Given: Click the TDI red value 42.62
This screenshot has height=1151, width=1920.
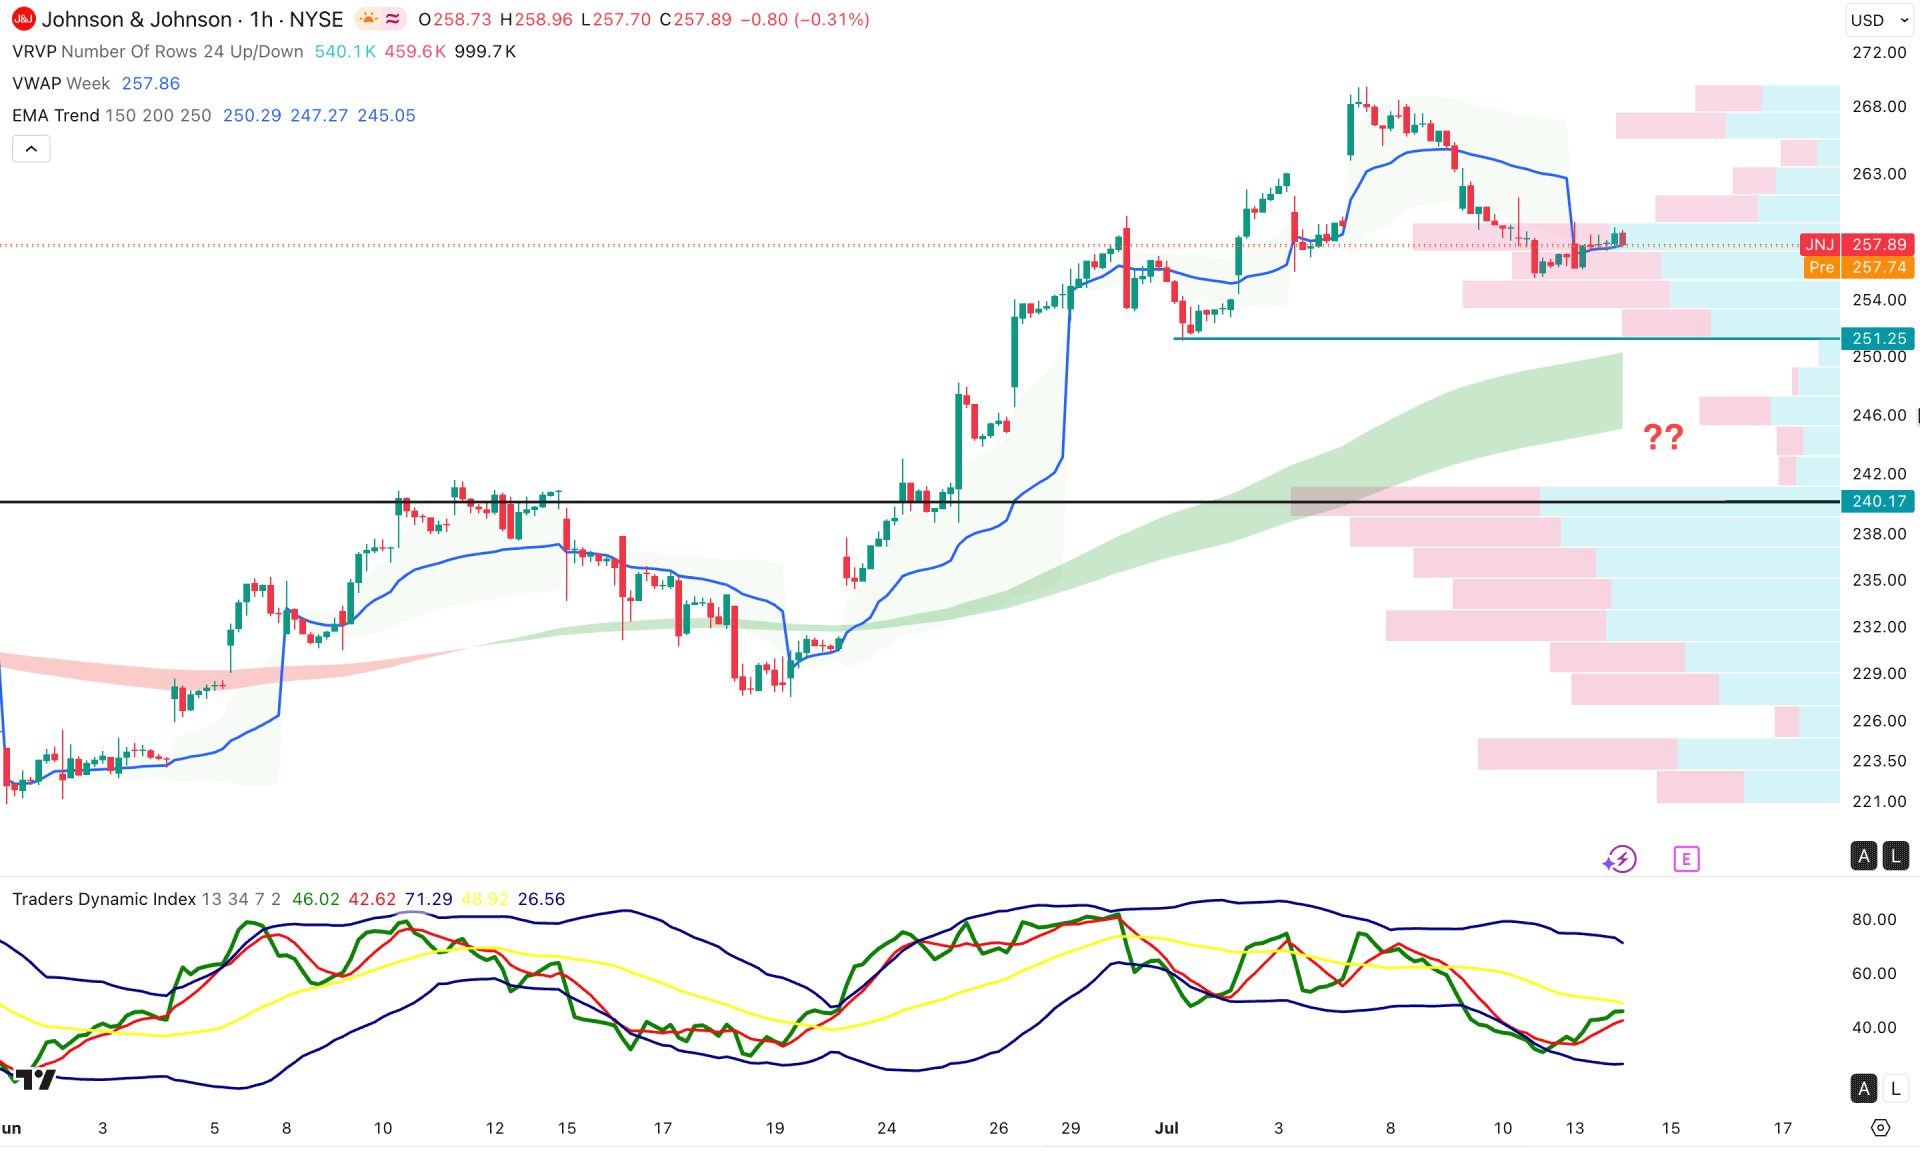Looking at the screenshot, I should click(x=372, y=899).
